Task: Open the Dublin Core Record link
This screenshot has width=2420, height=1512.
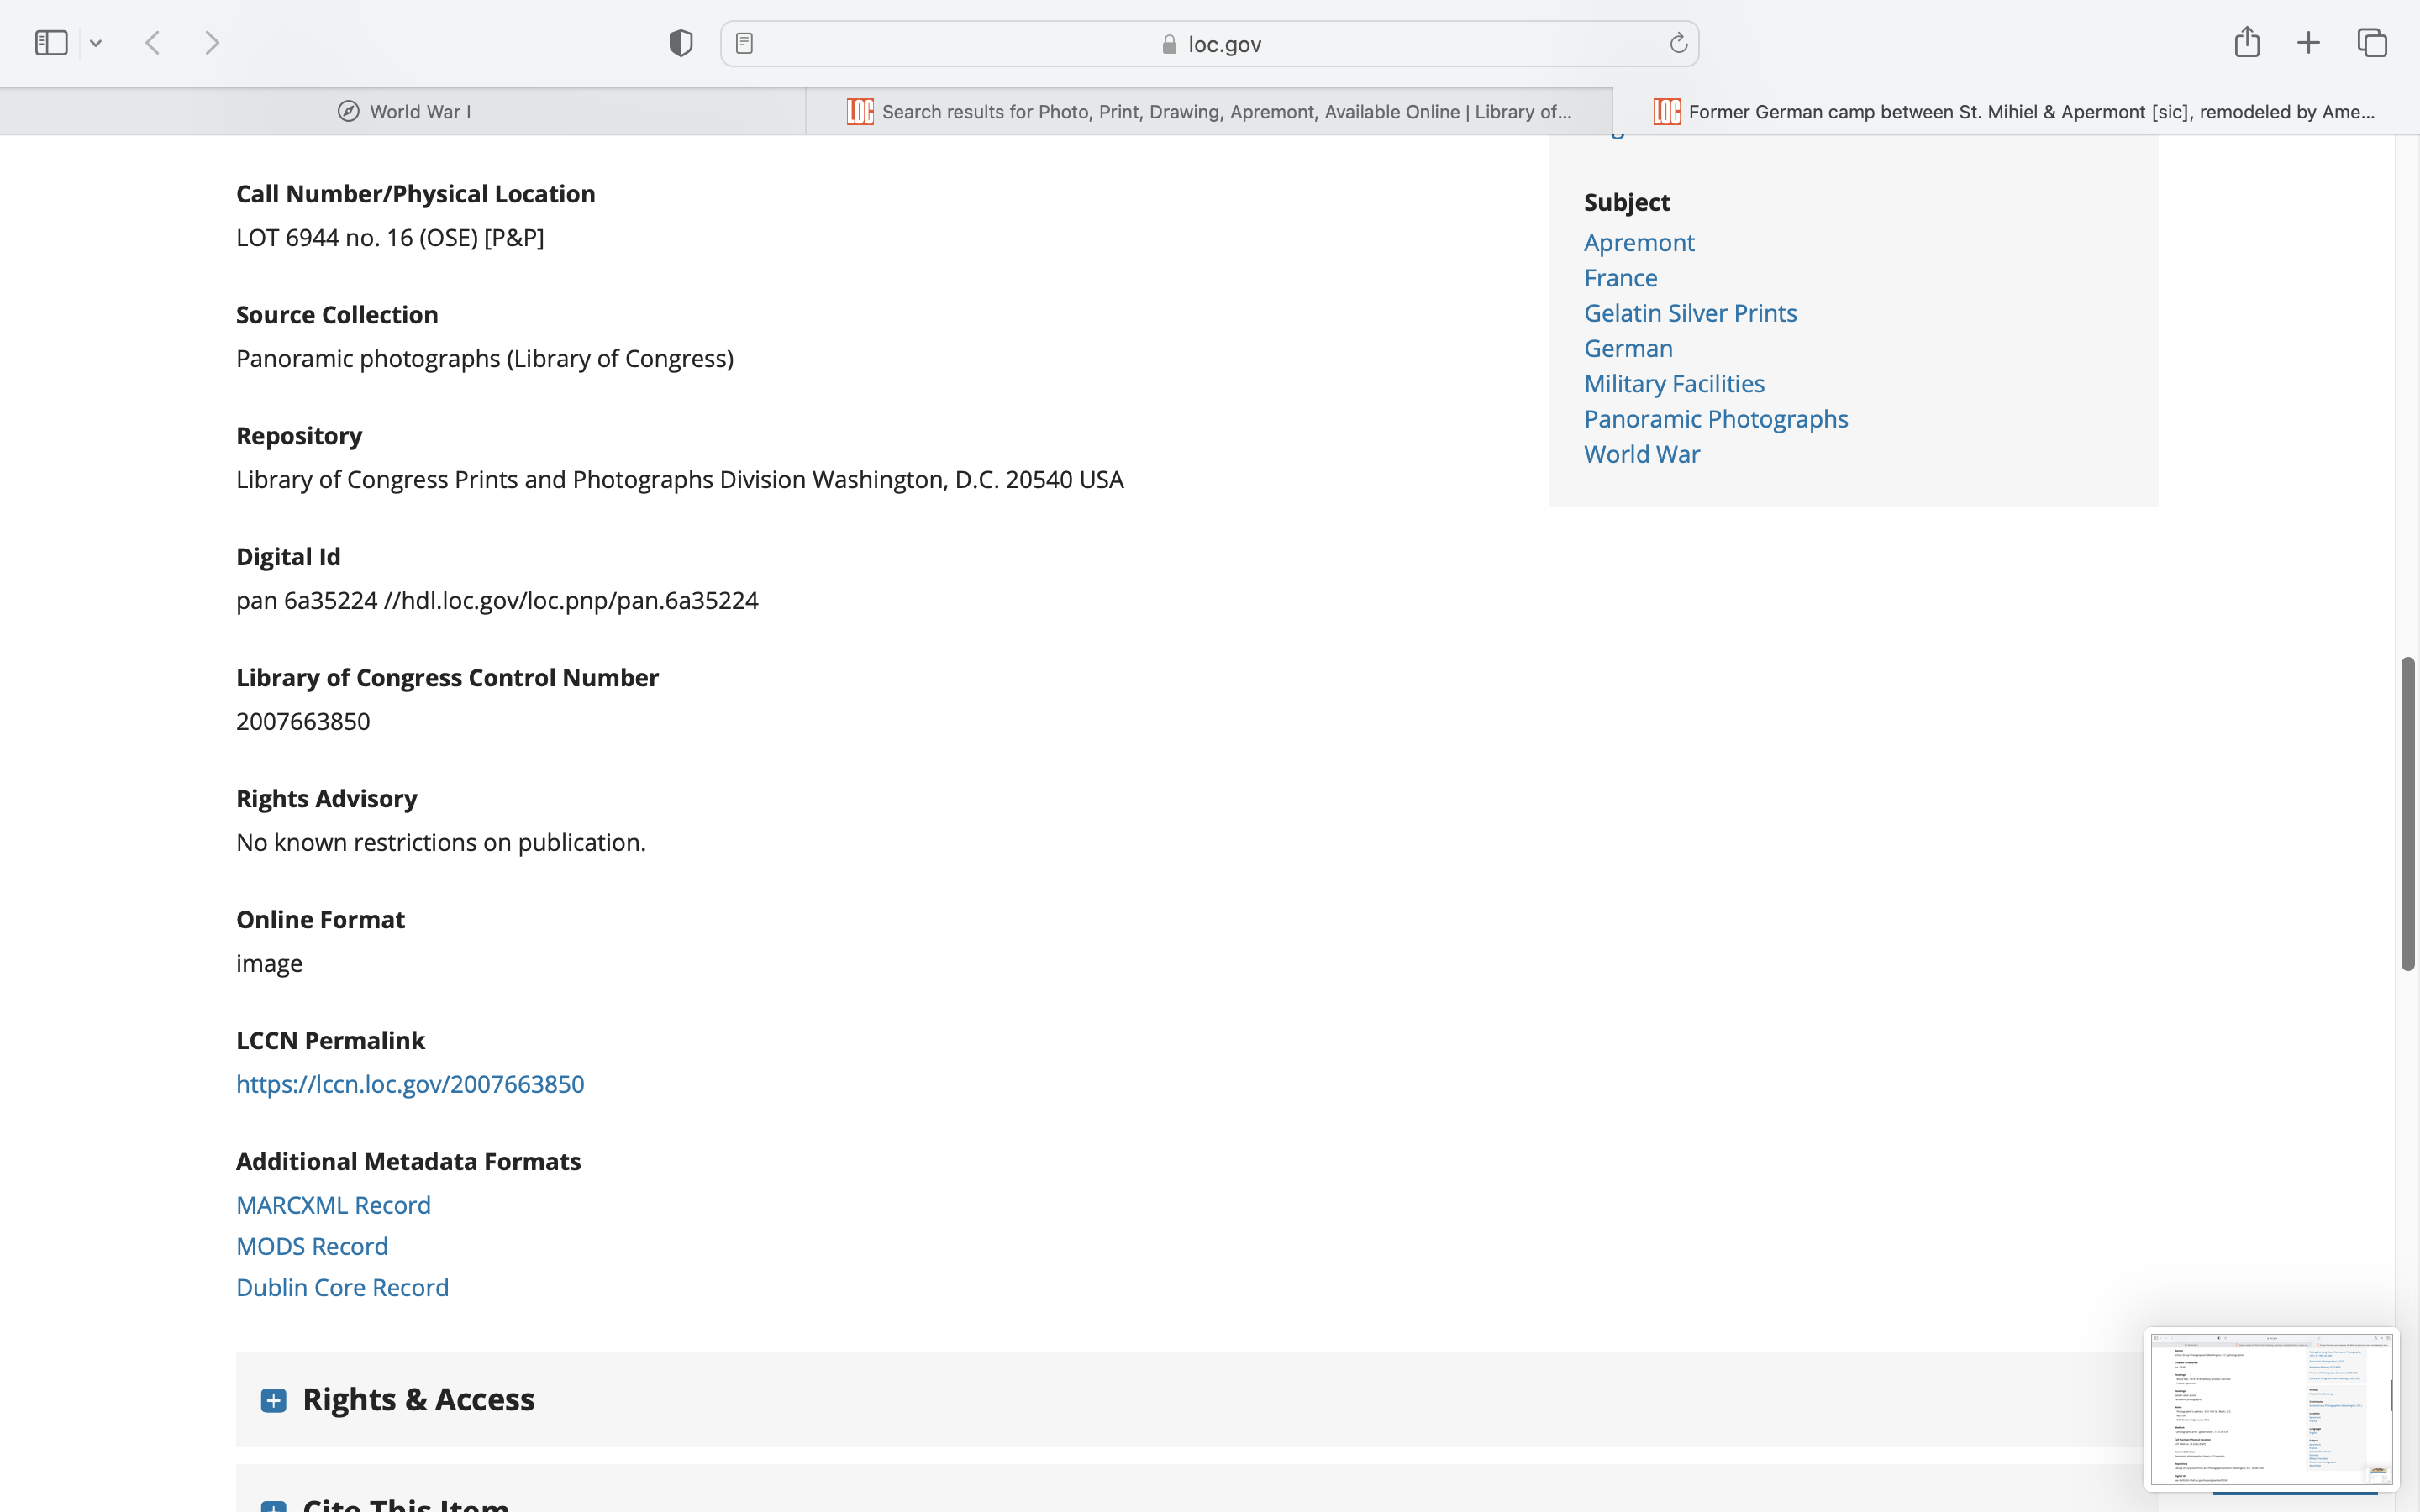Action: point(342,1287)
